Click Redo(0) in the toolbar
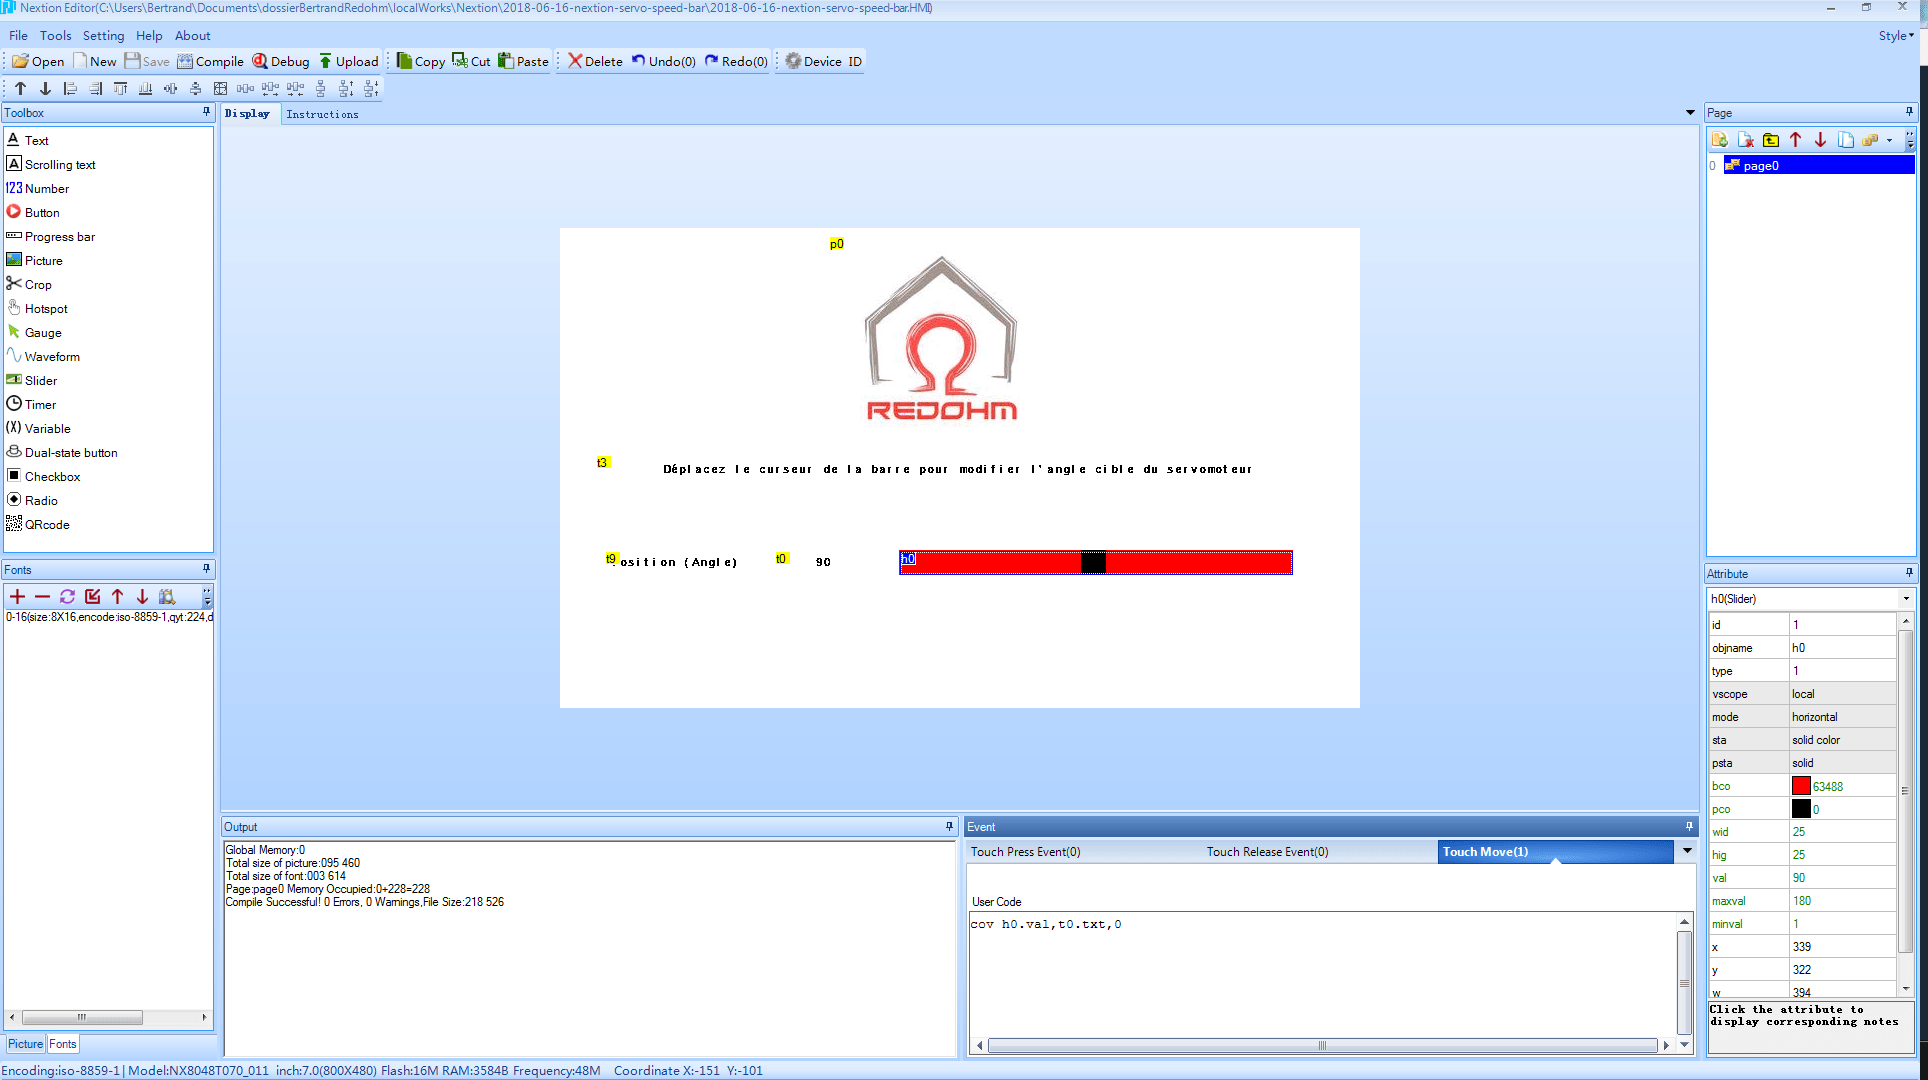 click(x=737, y=61)
